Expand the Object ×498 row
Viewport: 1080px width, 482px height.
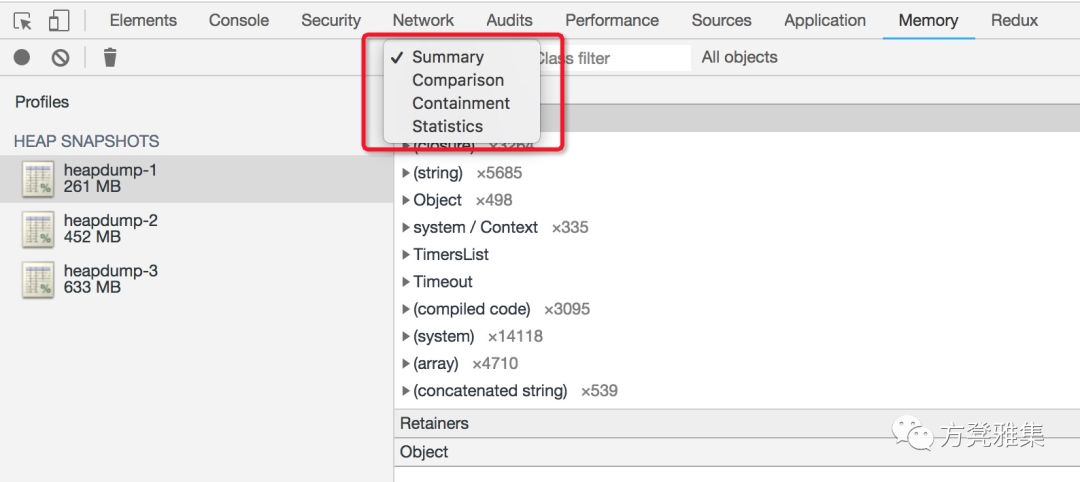coord(406,200)
